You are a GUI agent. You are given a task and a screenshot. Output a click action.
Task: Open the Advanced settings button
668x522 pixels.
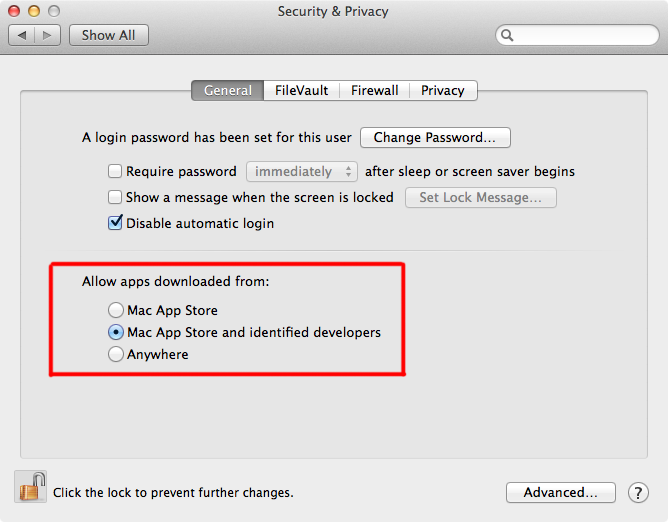coord(561,493)
